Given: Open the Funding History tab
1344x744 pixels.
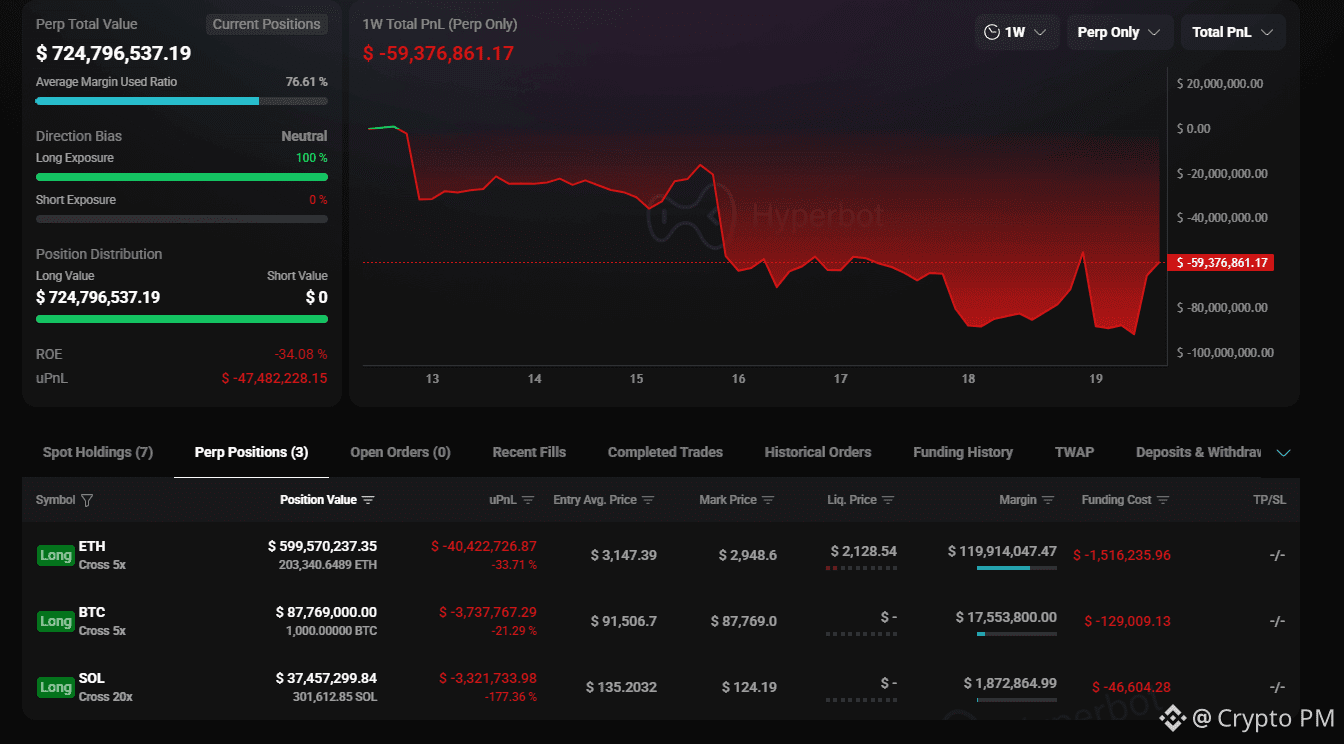Looking at the screenshot, I should tap(962, 452).
